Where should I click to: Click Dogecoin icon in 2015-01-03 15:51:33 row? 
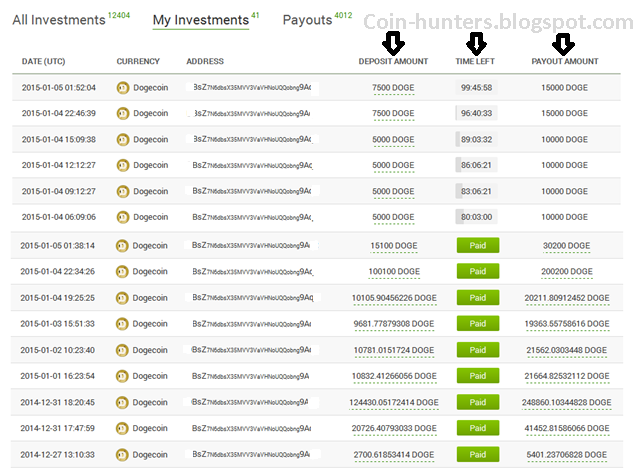tap(122, 324)
